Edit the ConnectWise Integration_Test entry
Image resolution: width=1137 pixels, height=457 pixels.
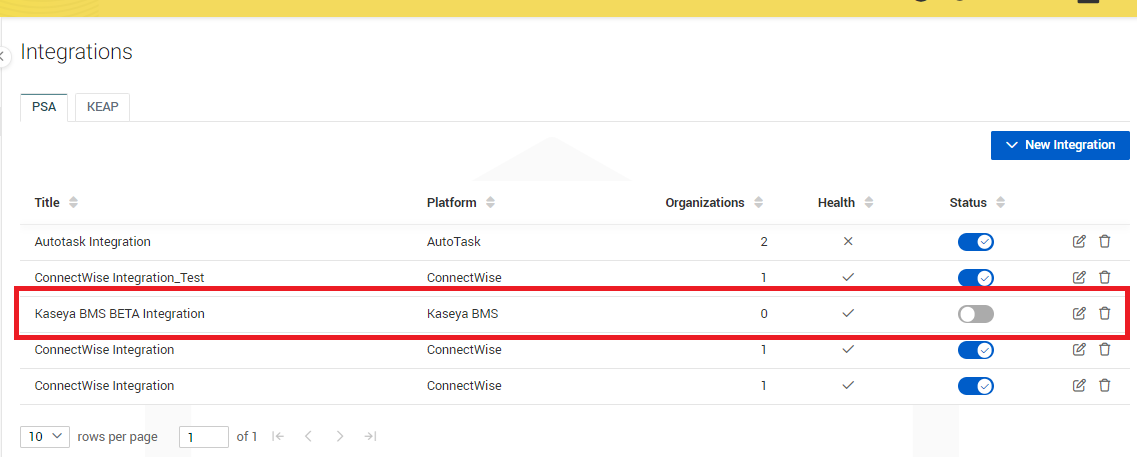click(x=1079, y=277)
